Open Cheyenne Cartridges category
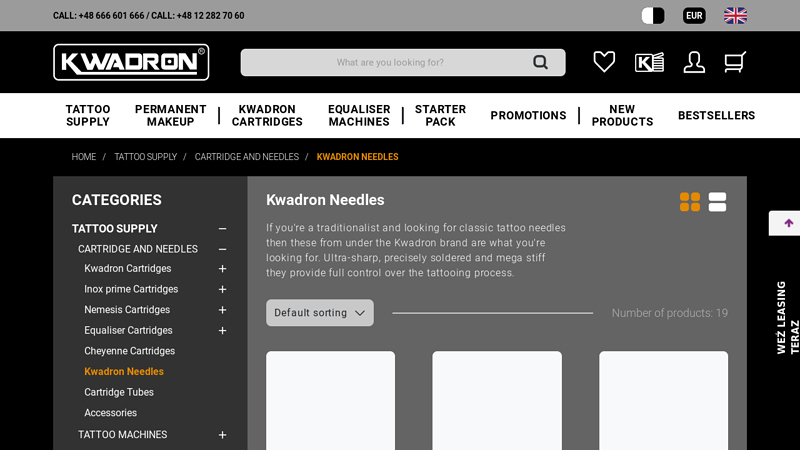This screenshot has height=450, width=800. coord(130,351)
